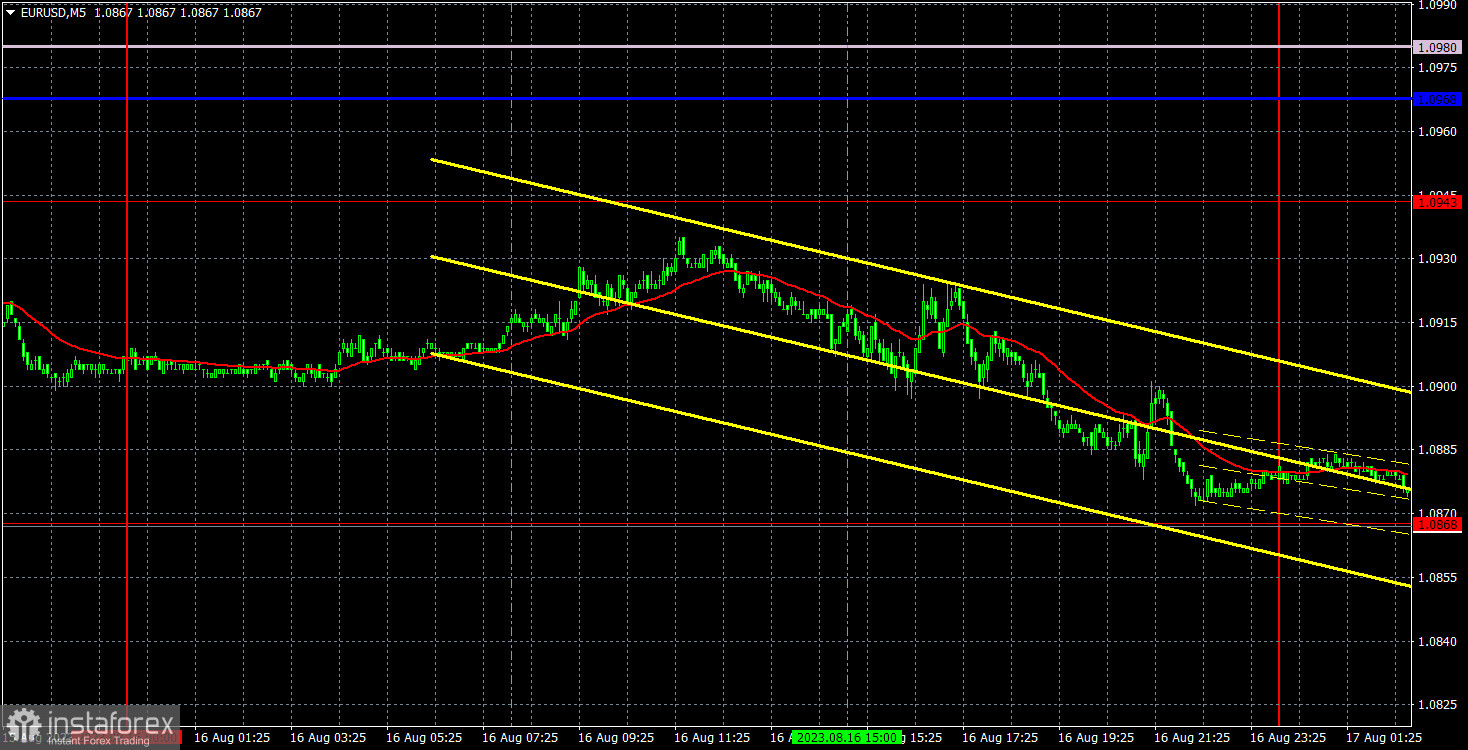Select the upper yellow channel line

pos(920,276)
